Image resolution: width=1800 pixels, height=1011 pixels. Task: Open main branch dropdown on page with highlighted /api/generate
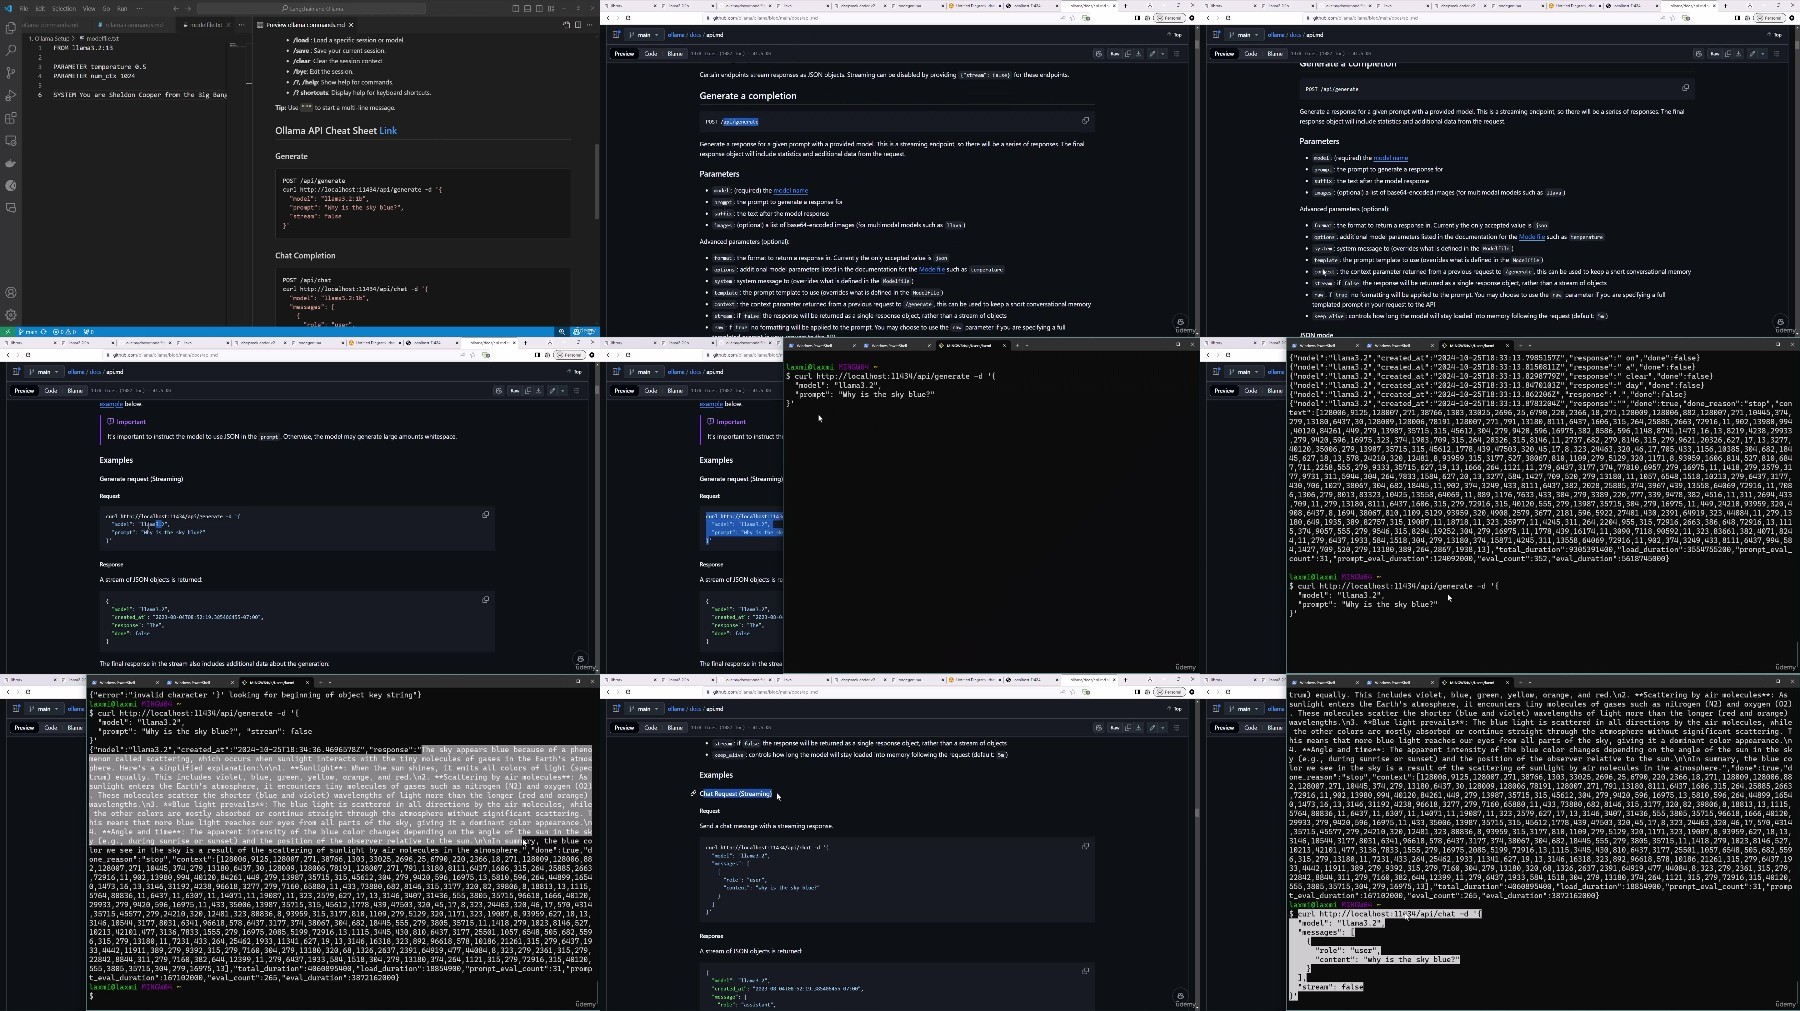(644, 35)
